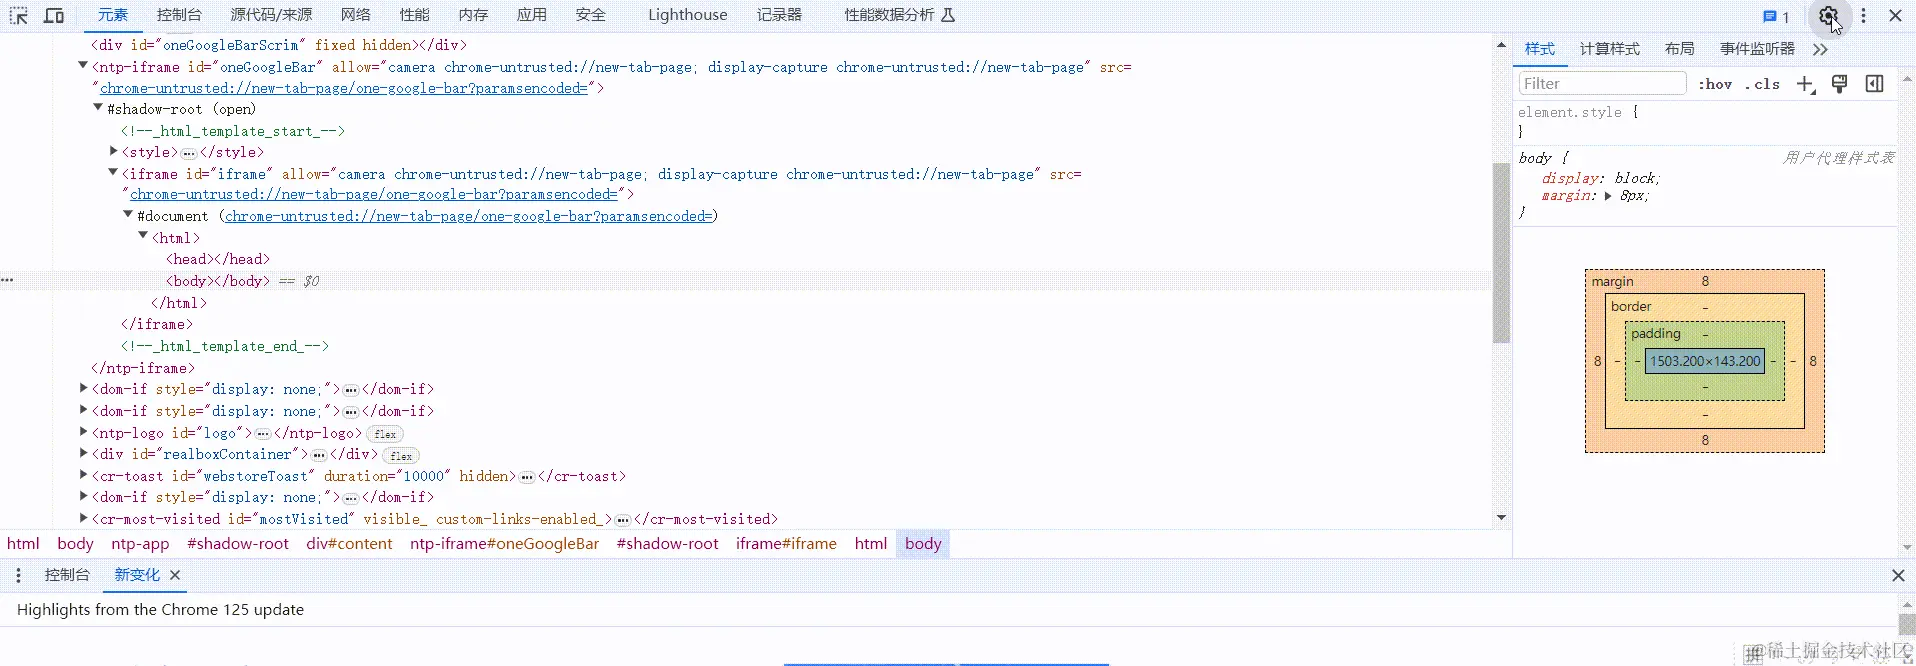Select the head element row
This screenshot has height=666, width=1916.
(x=218, y=259)
